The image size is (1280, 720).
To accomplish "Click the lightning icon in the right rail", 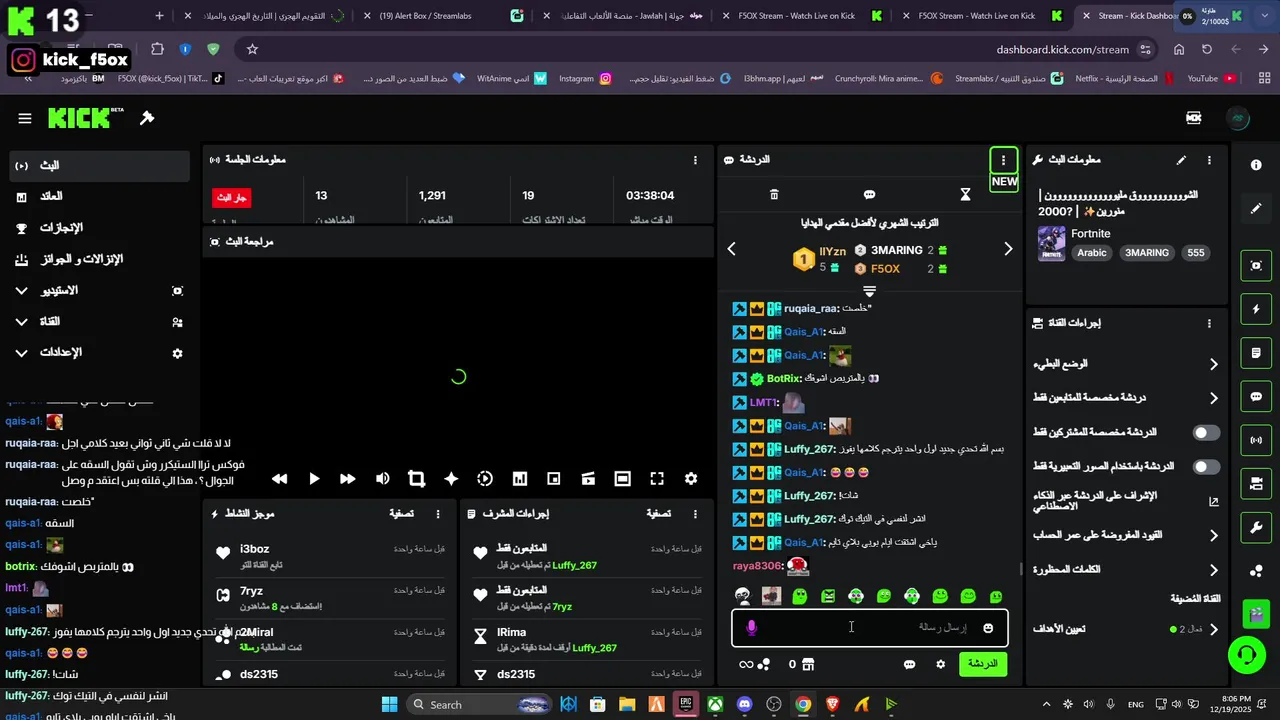I will tap(1256, 309).
